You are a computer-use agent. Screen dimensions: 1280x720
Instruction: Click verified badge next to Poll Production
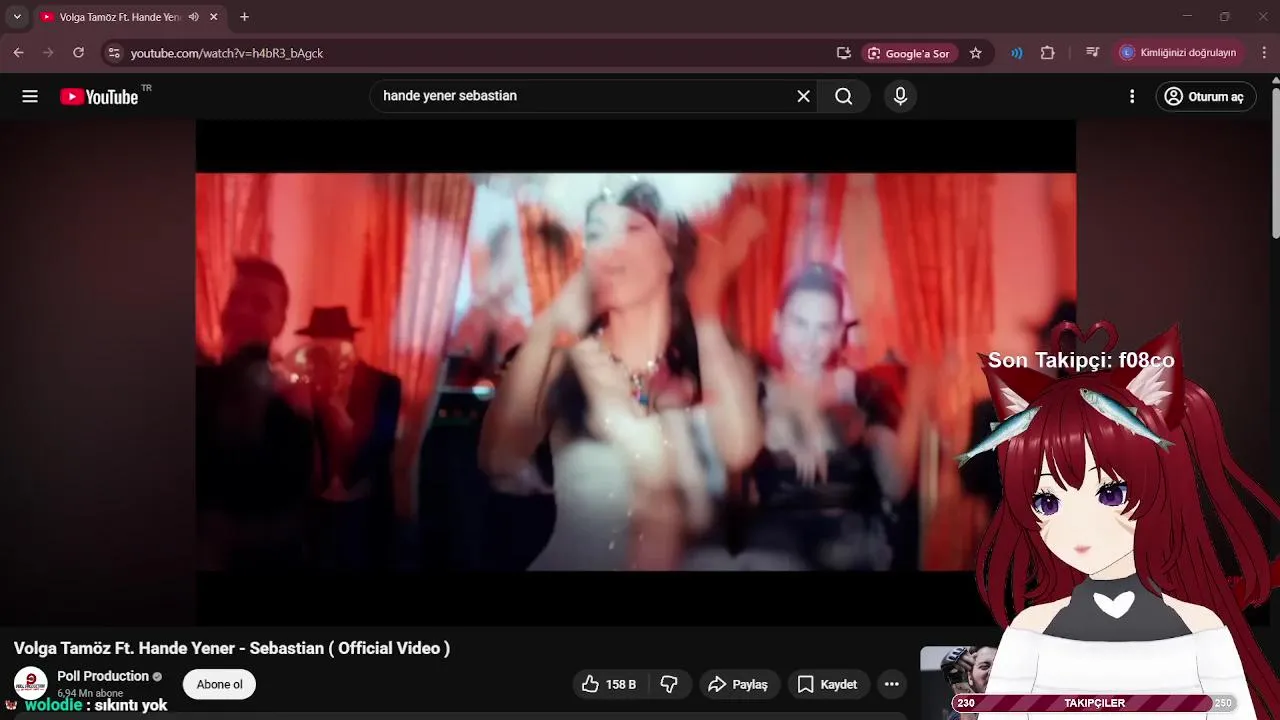pyautogui.click(x=157, y=677)
